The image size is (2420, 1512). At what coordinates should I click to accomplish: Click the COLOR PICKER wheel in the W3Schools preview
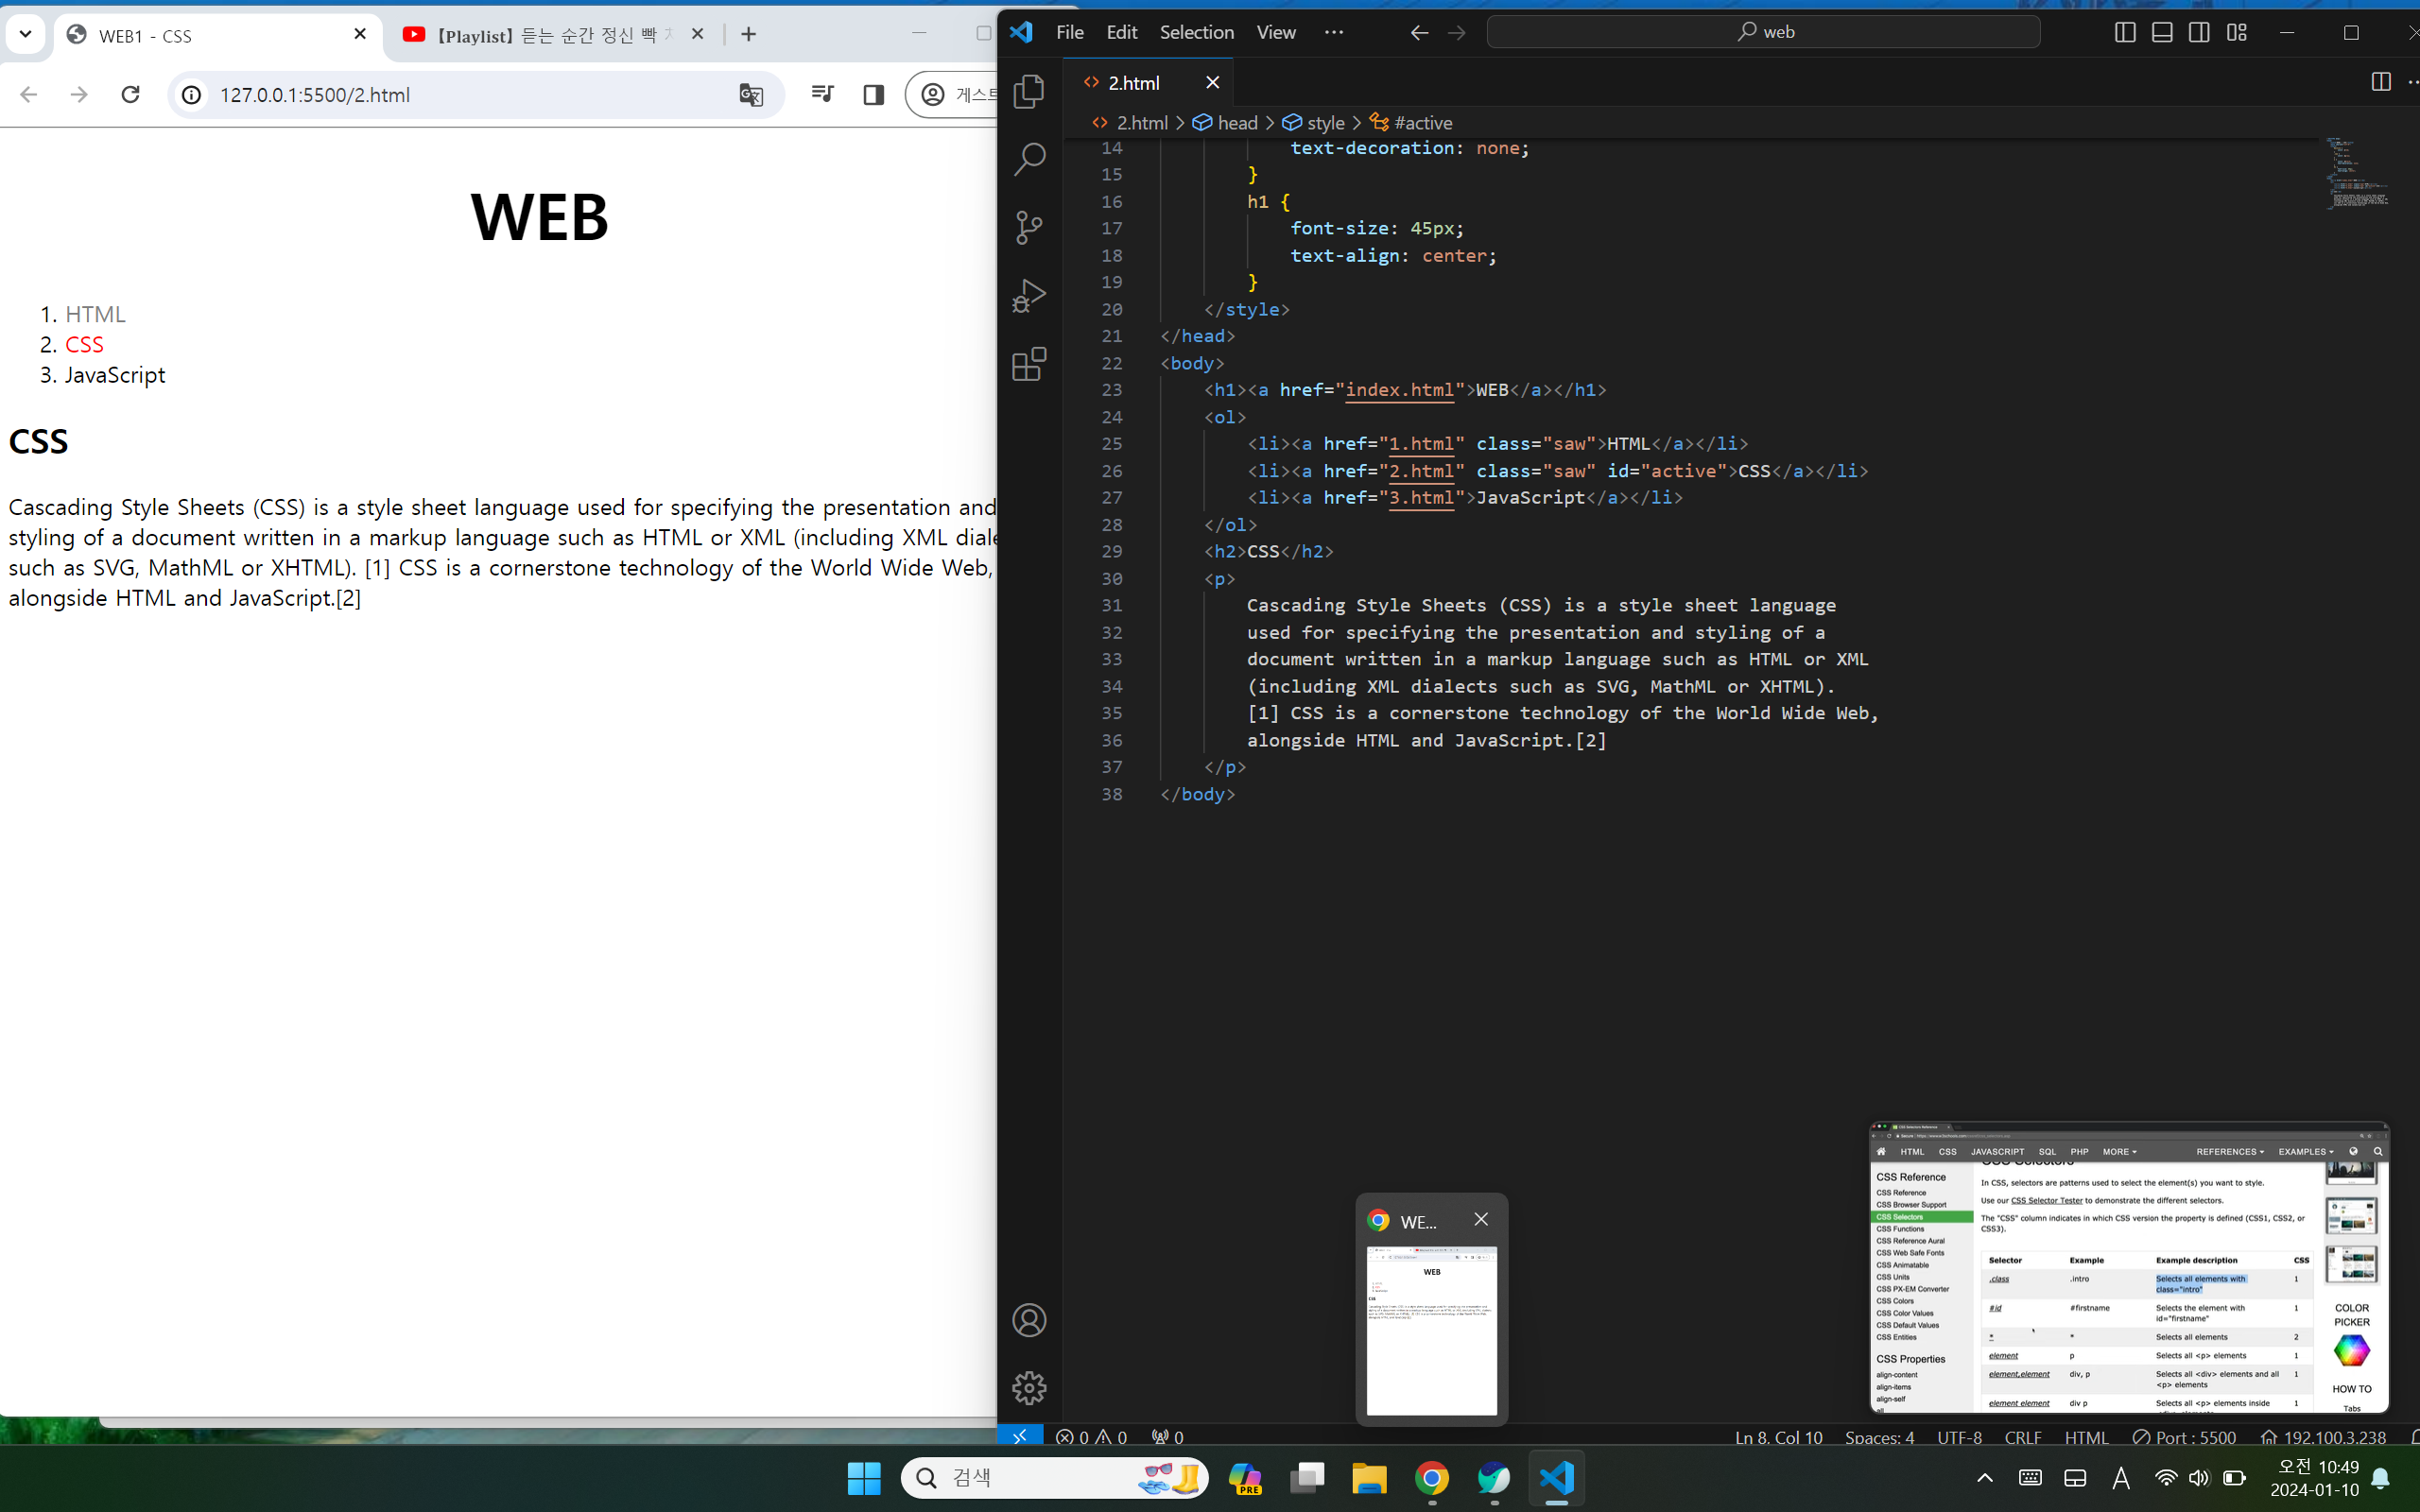(x=2351, y=1350)
